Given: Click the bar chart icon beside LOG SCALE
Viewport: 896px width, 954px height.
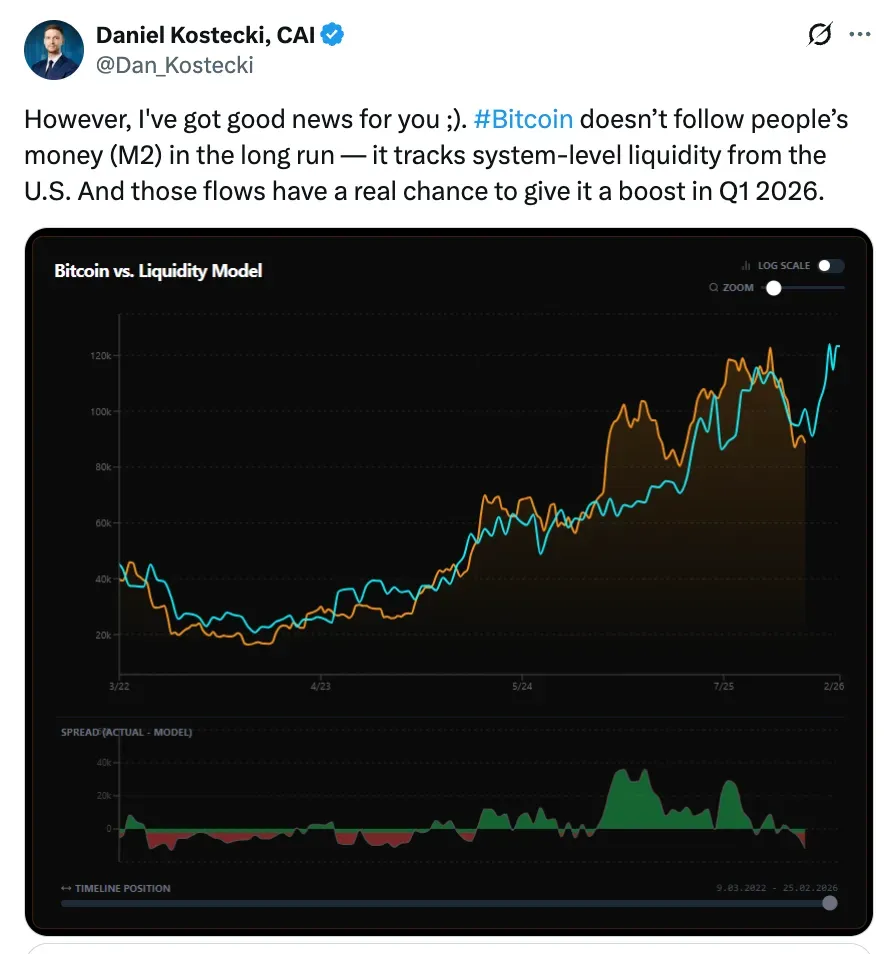Looking at the screenshot, I should pyautogui.click(x=744, y=265).
